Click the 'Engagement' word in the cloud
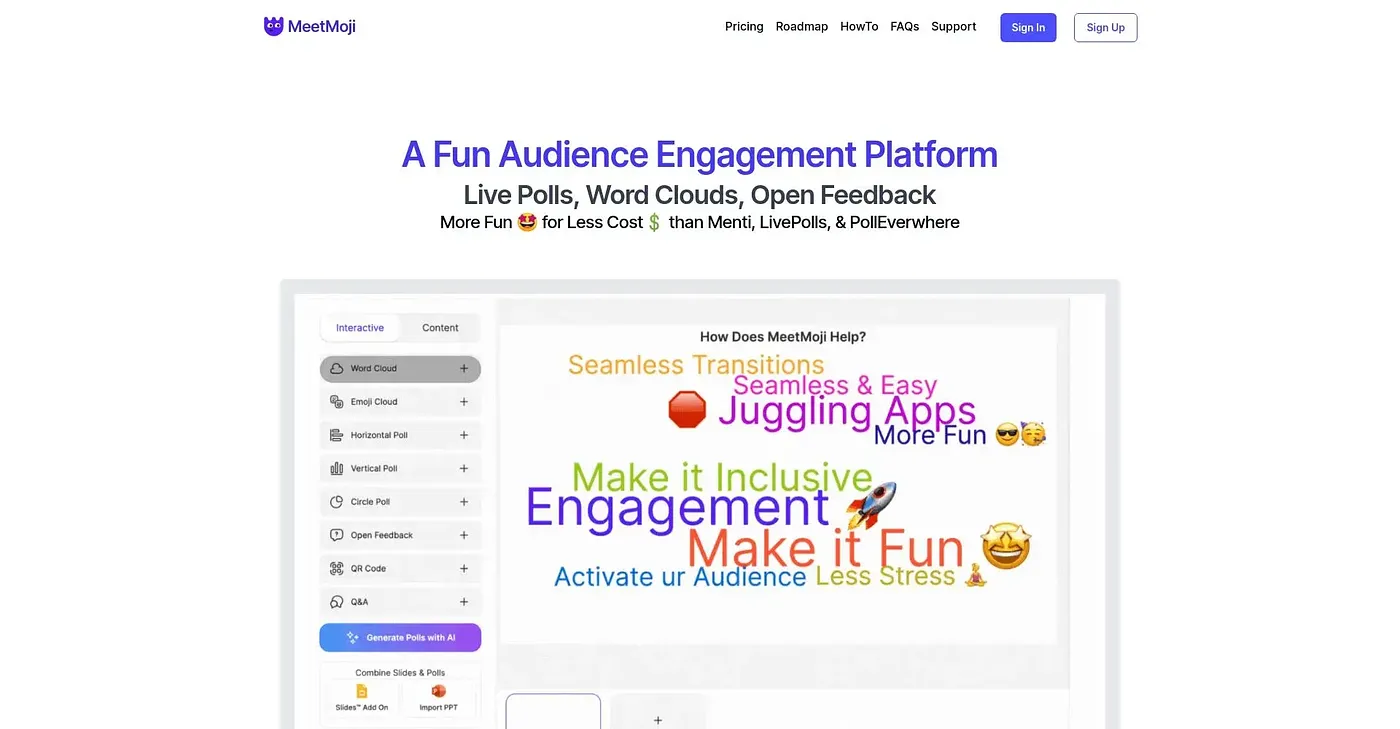 click(678, 508)
